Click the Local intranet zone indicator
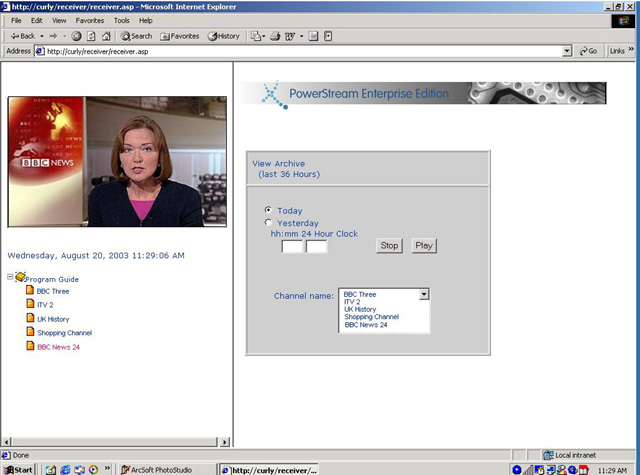Viewport: 640px width, 475px height. click(571, 455)
